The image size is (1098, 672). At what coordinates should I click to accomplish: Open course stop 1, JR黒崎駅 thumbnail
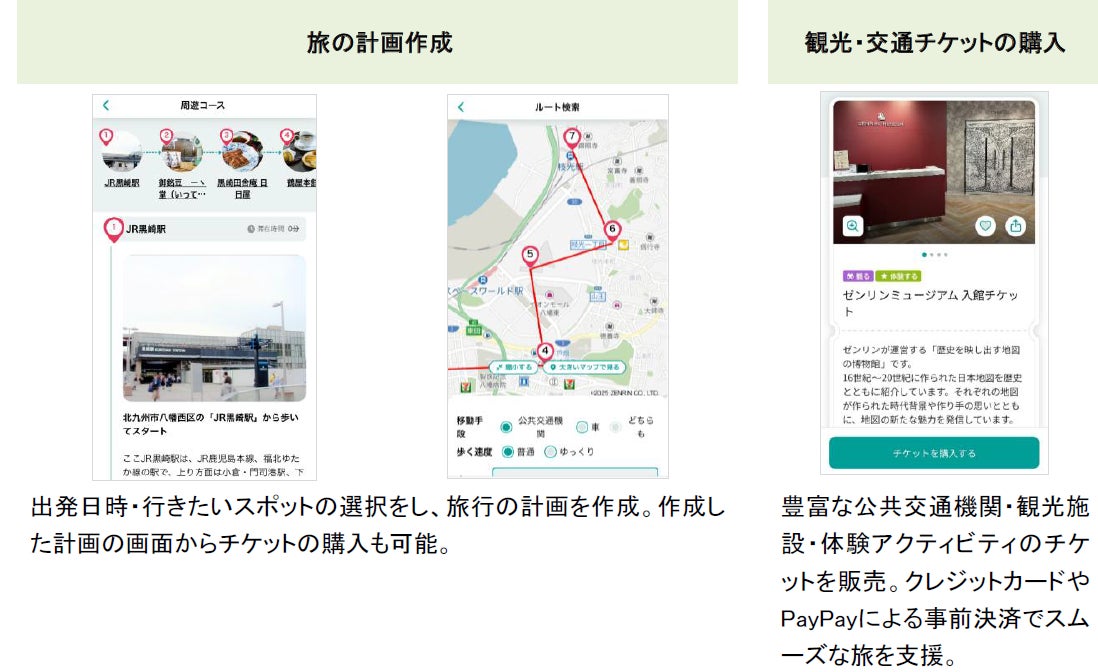click(x=122, y=151)
